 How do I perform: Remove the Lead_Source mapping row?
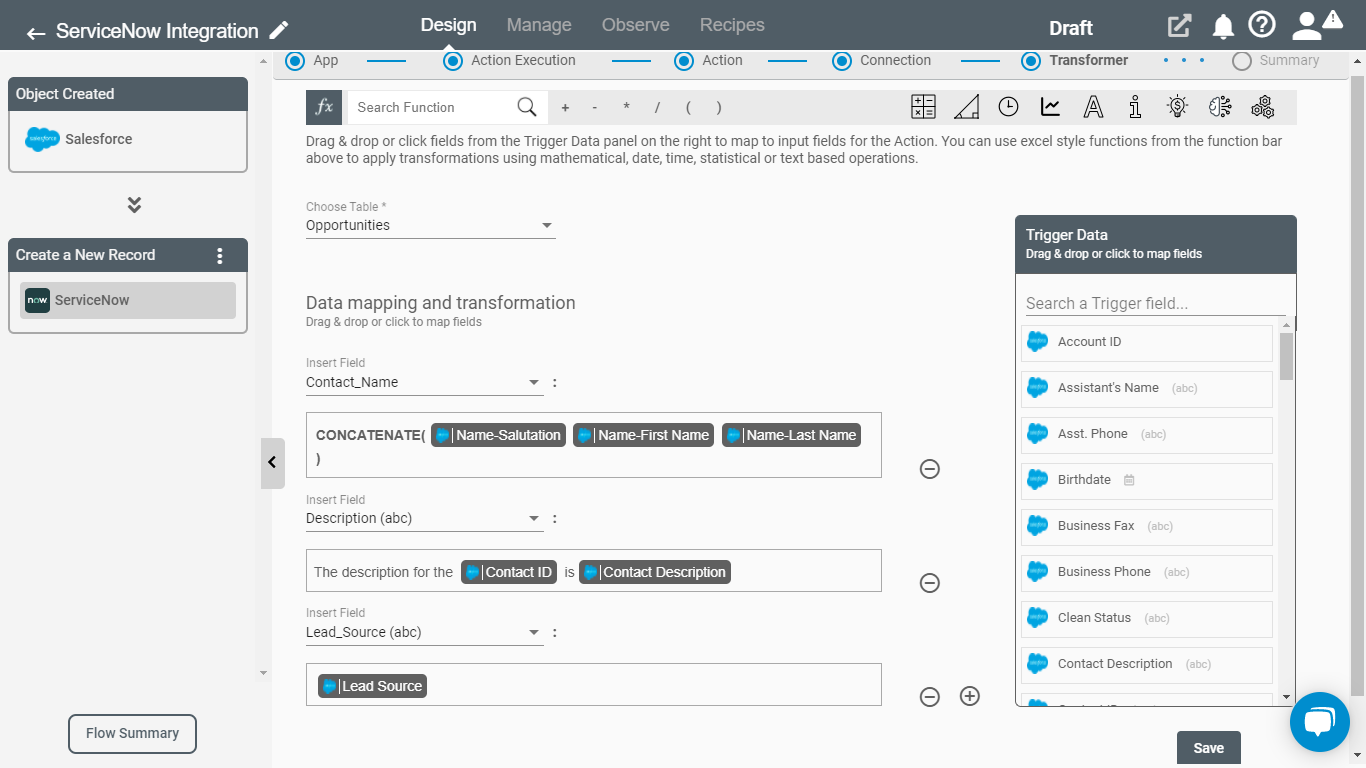pos(930,697)
